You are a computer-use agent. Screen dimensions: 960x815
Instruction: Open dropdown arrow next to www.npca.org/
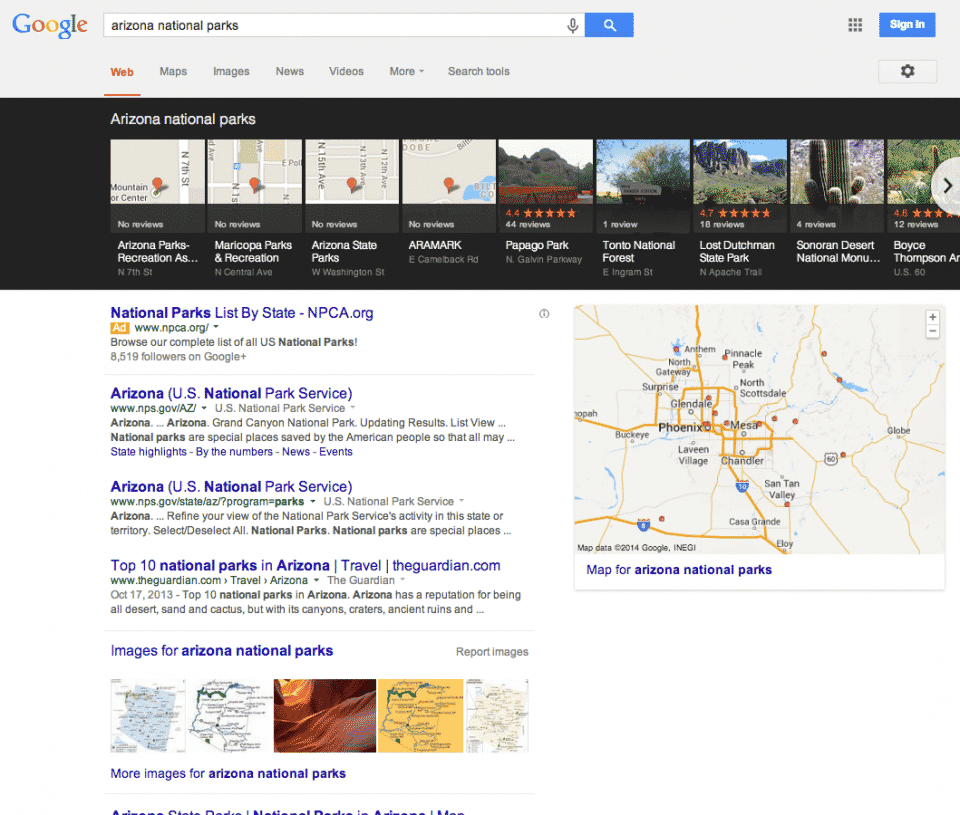pos(216,328)
